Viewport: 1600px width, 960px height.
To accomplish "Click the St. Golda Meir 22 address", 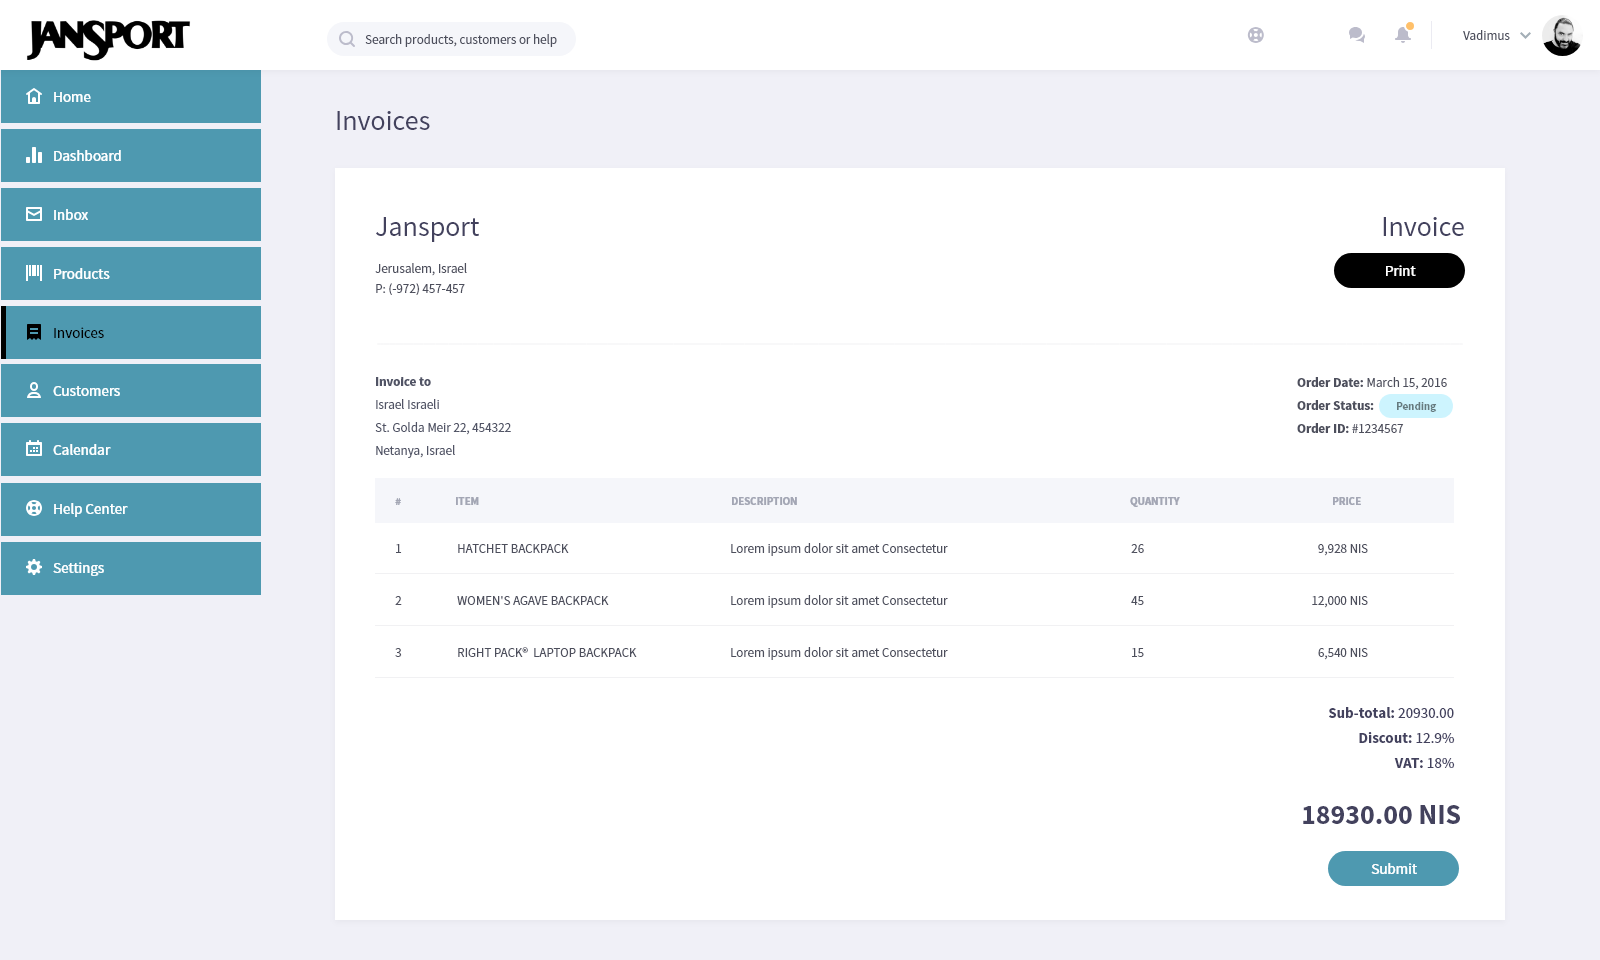I will (x=443, y=427).
